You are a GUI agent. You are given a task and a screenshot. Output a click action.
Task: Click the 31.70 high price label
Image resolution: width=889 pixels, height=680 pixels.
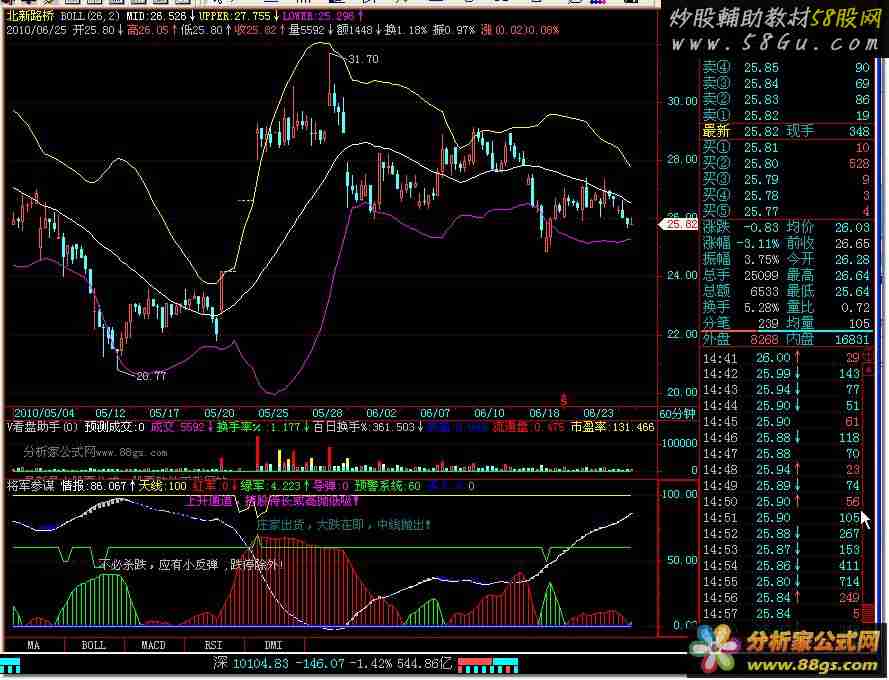point(363,59)
